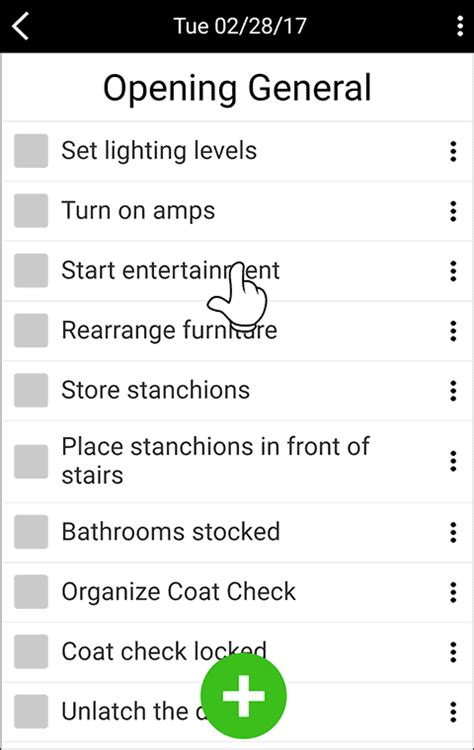Open options for Turn on amps
Image resolution: width=474 pixels, height=750 pixels.
point(453,211)
